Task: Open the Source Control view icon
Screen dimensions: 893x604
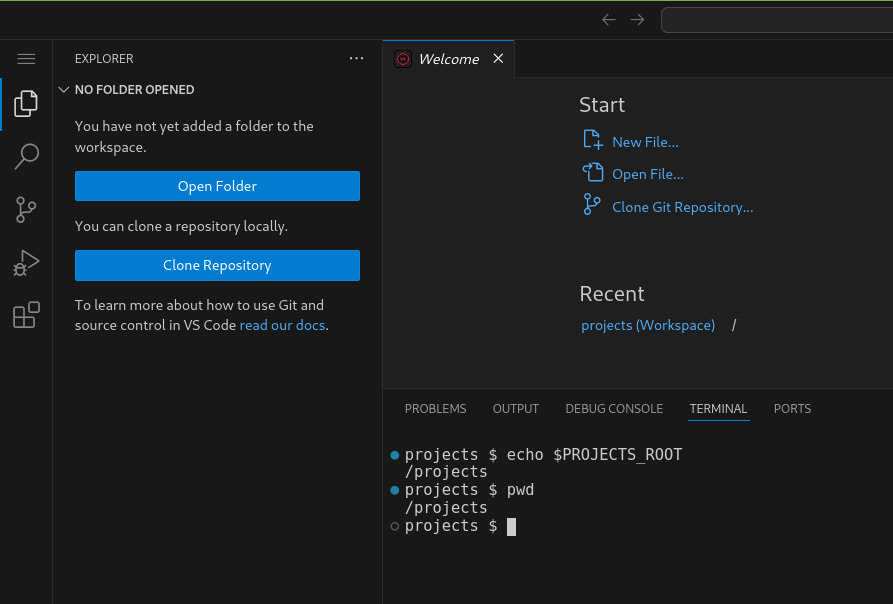Action: pyautogui.click(x=26, y=209)
